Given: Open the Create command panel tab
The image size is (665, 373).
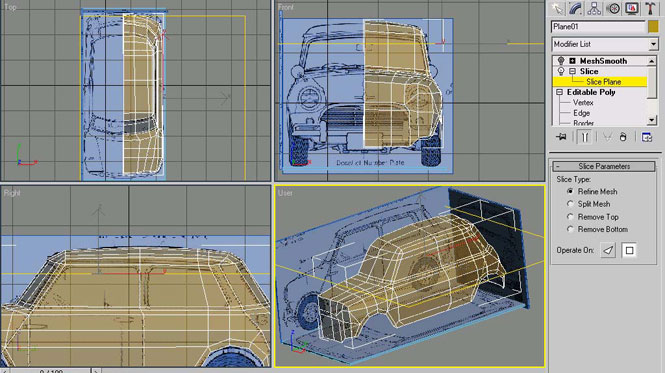Looking at the screenshot, I should 556,8.
